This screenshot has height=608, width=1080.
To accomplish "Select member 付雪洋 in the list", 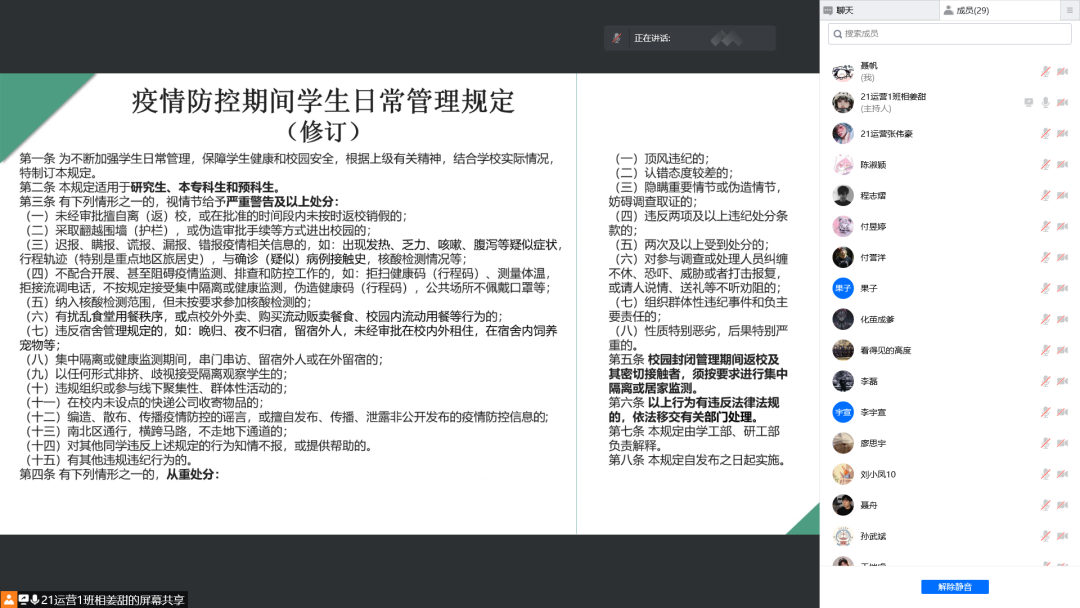I will click(875, 257).
